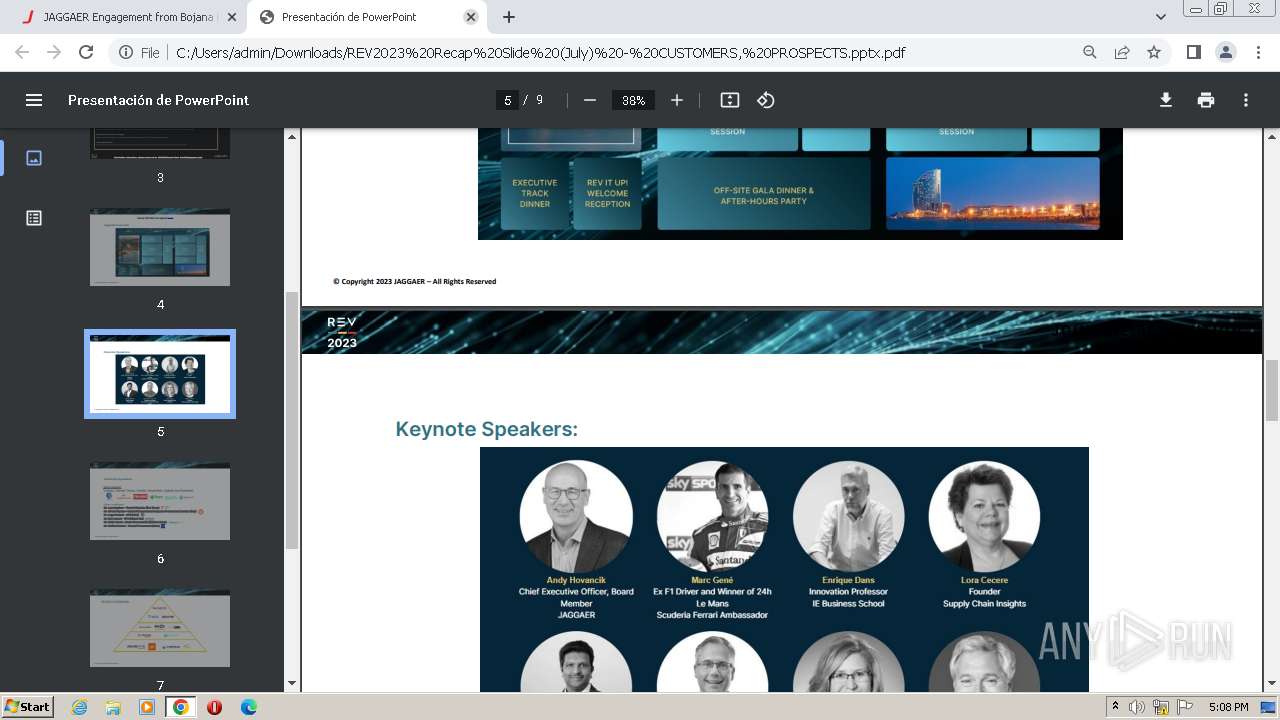Bookmark this tab with star icon

[x=1154, y=52]
